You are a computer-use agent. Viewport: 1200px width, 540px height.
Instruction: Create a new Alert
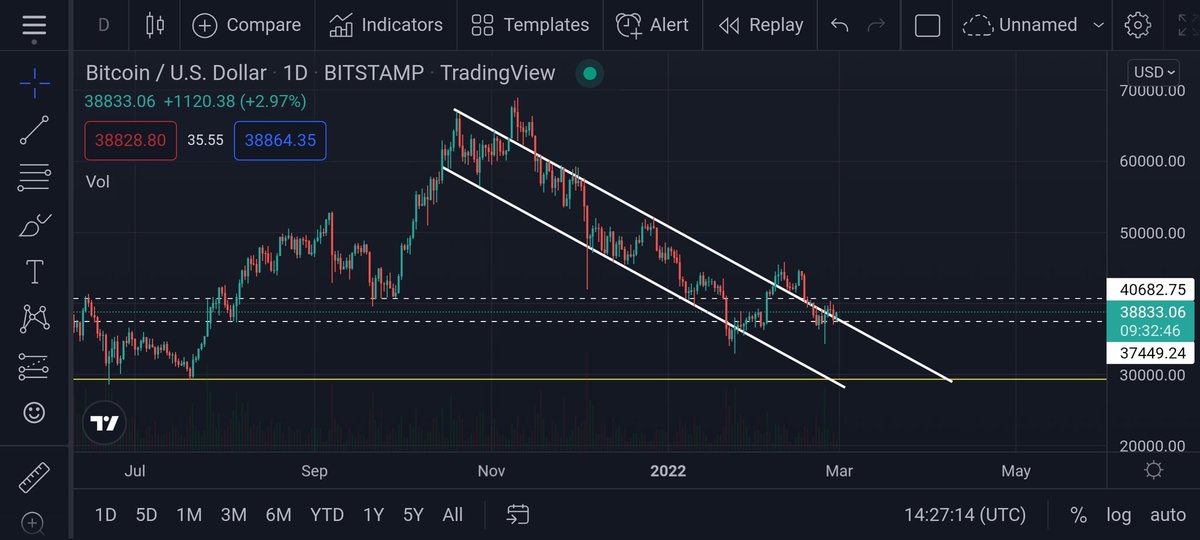(652, 25)
